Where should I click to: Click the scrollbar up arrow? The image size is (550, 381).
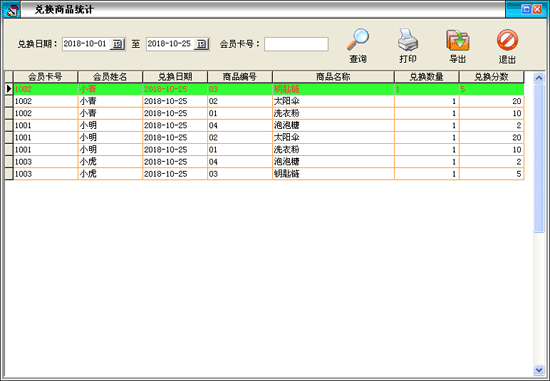click(538, 78)
